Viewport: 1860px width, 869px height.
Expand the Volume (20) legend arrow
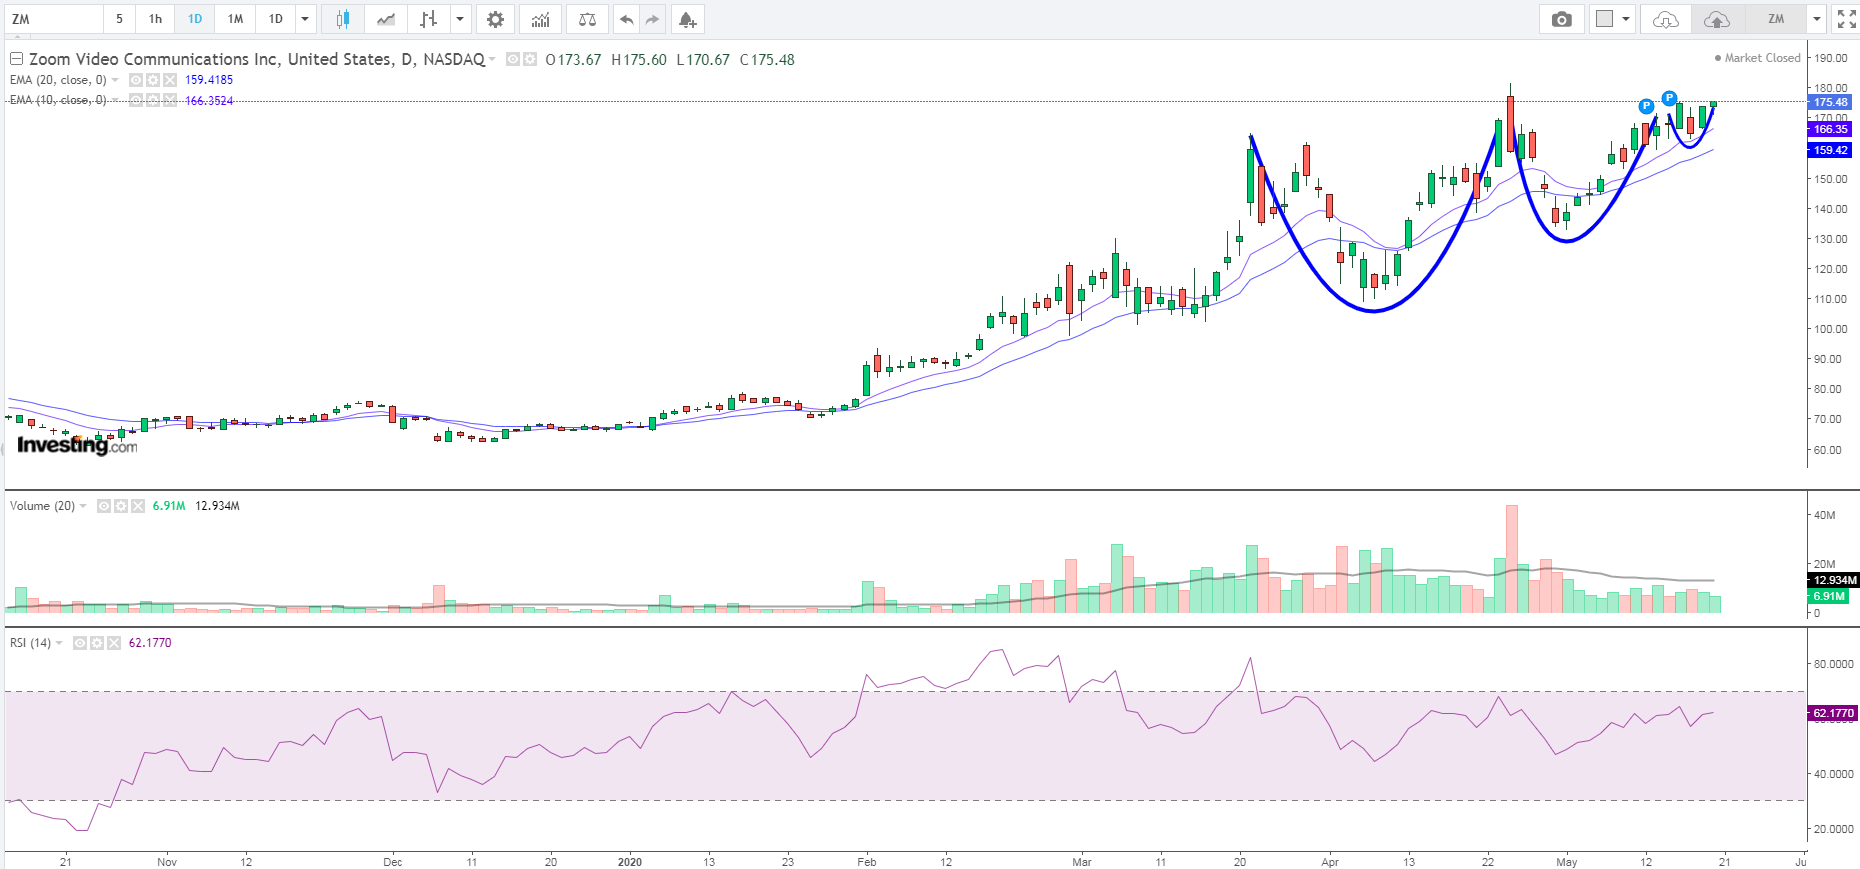(83, 506)
